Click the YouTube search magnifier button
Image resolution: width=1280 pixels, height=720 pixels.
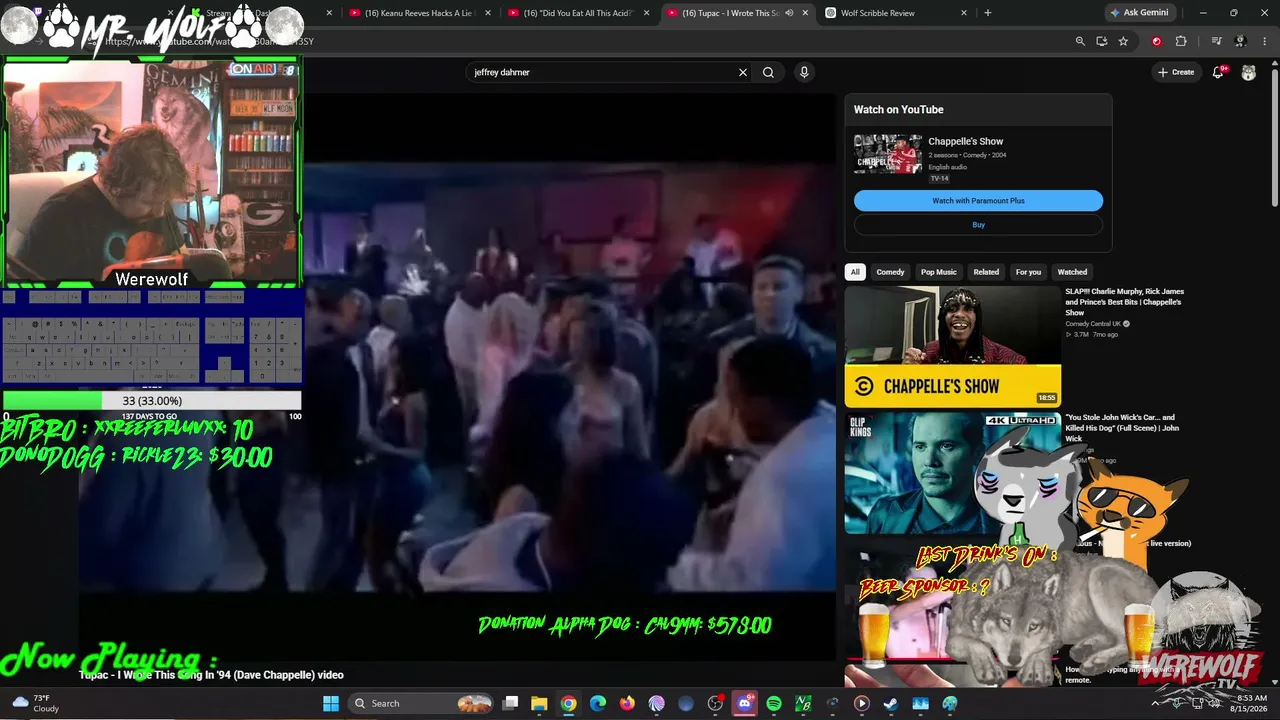pos(768,72)
